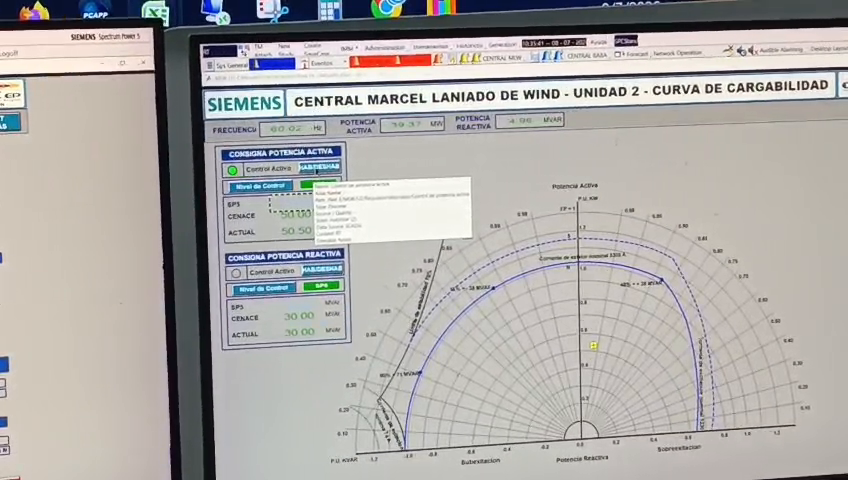Open the PCAPP desktop shortcut
Image resolution: width=848 pixels, height=480 pixels.
(x=96, y=10)
